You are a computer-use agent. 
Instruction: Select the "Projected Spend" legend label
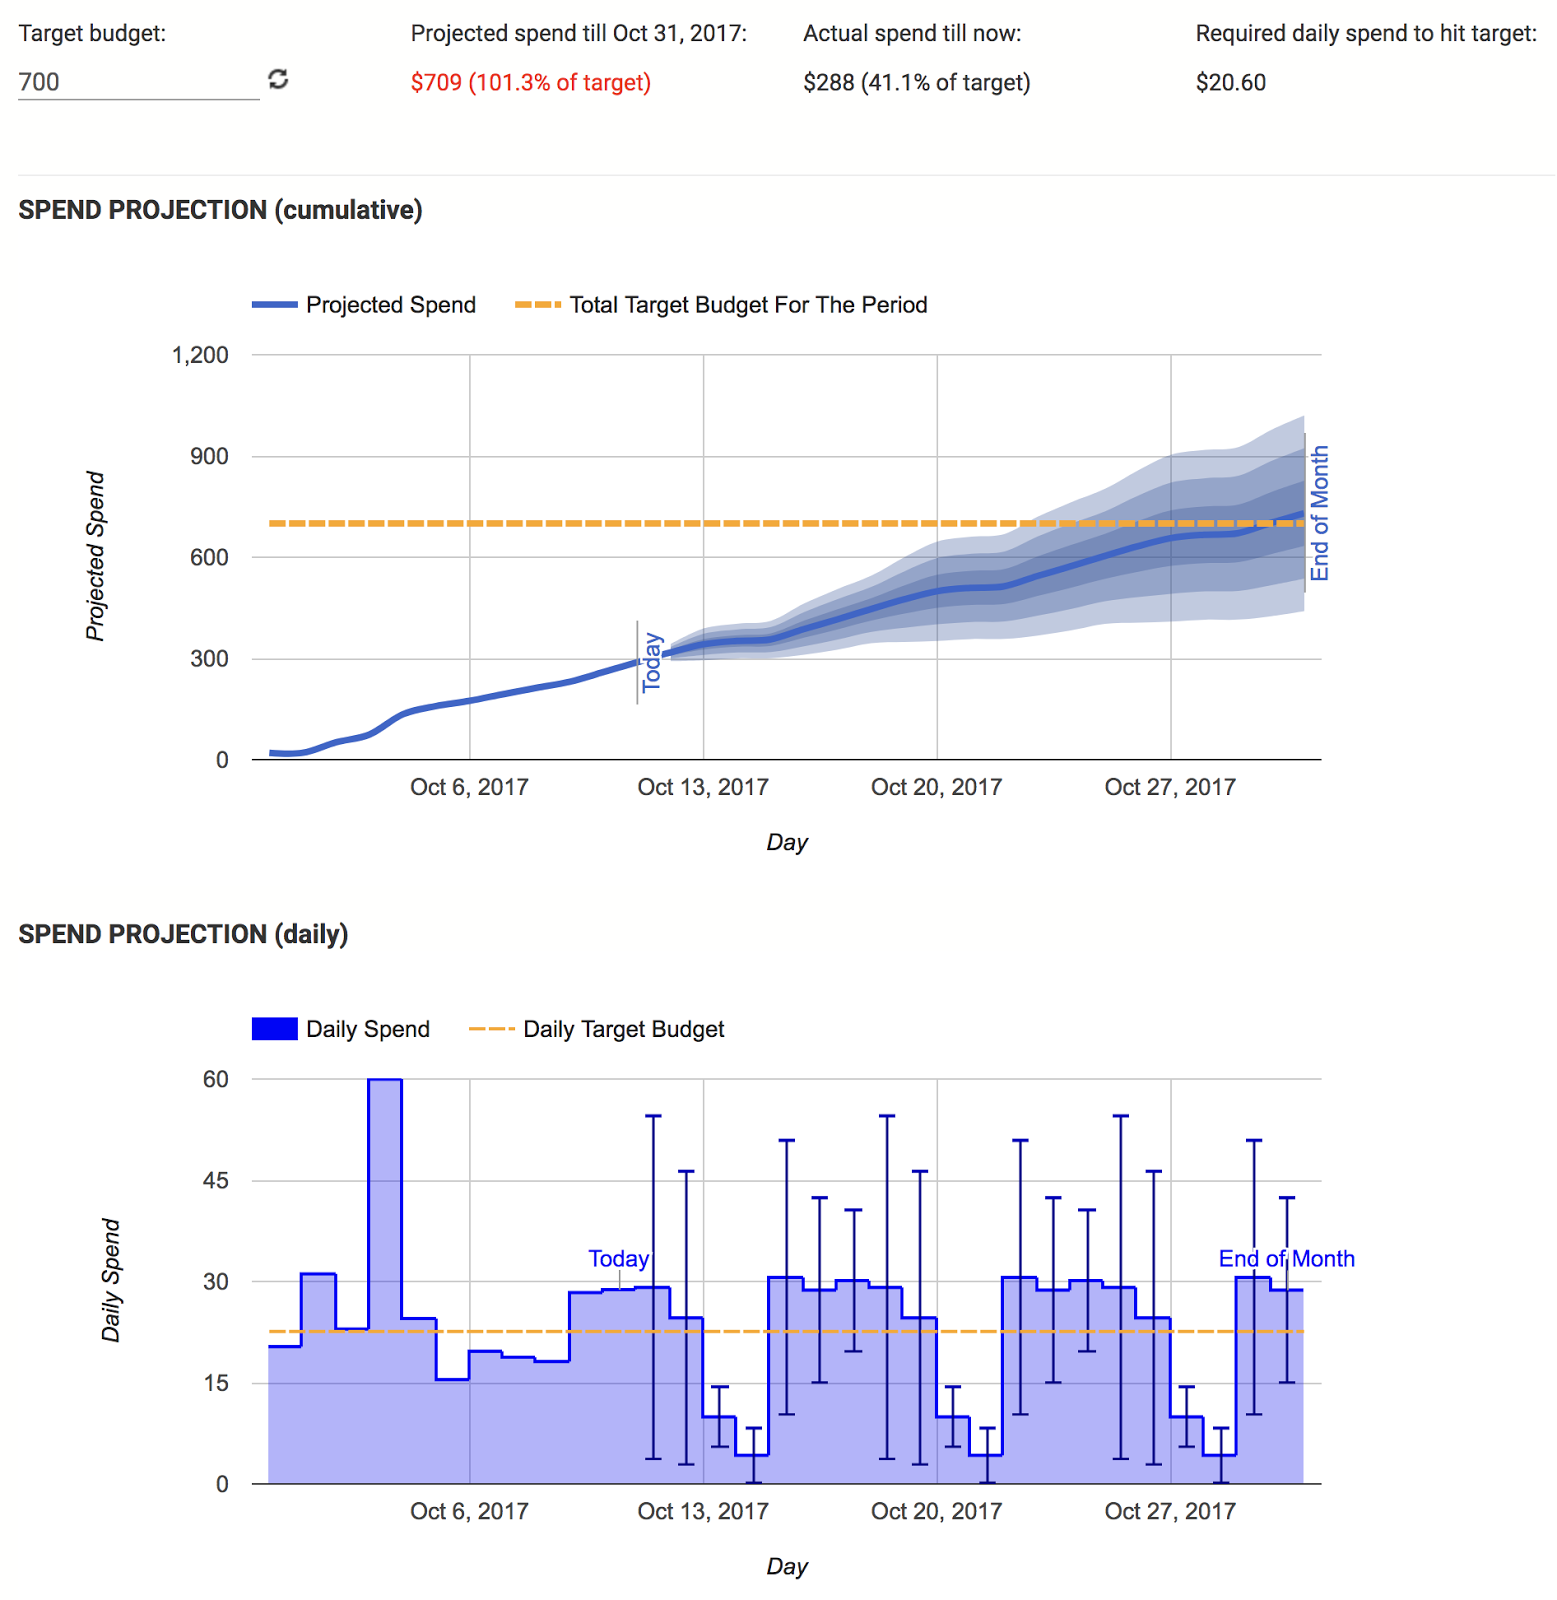390,305
